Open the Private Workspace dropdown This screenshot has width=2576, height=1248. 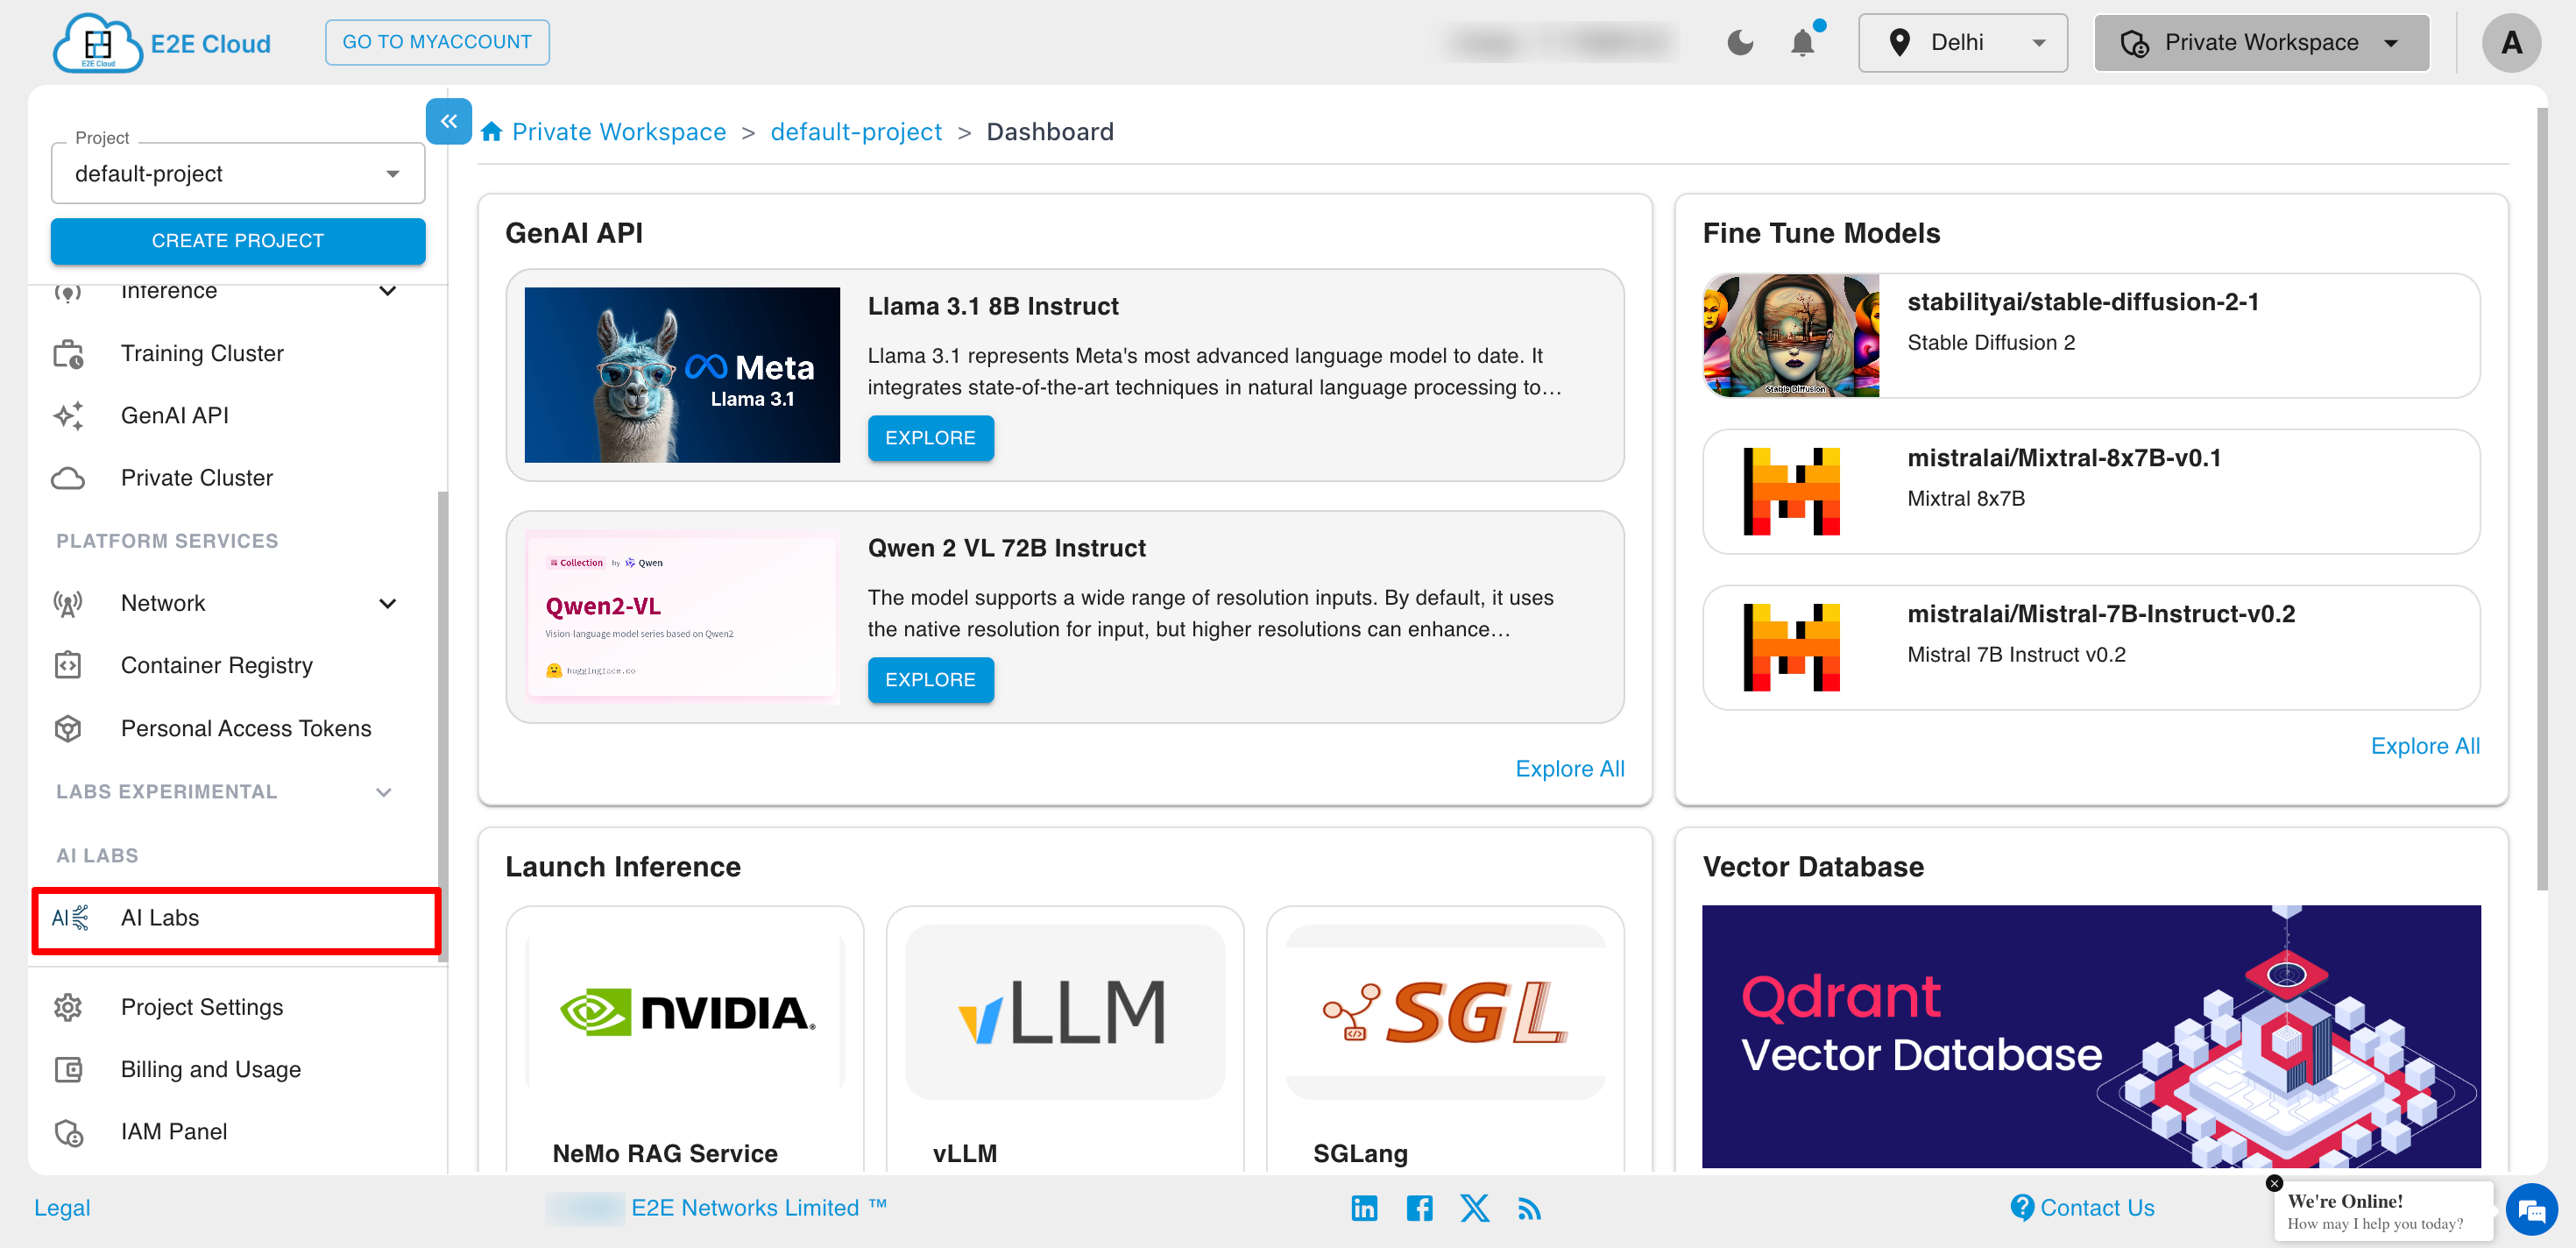(x=2261, y=42)
